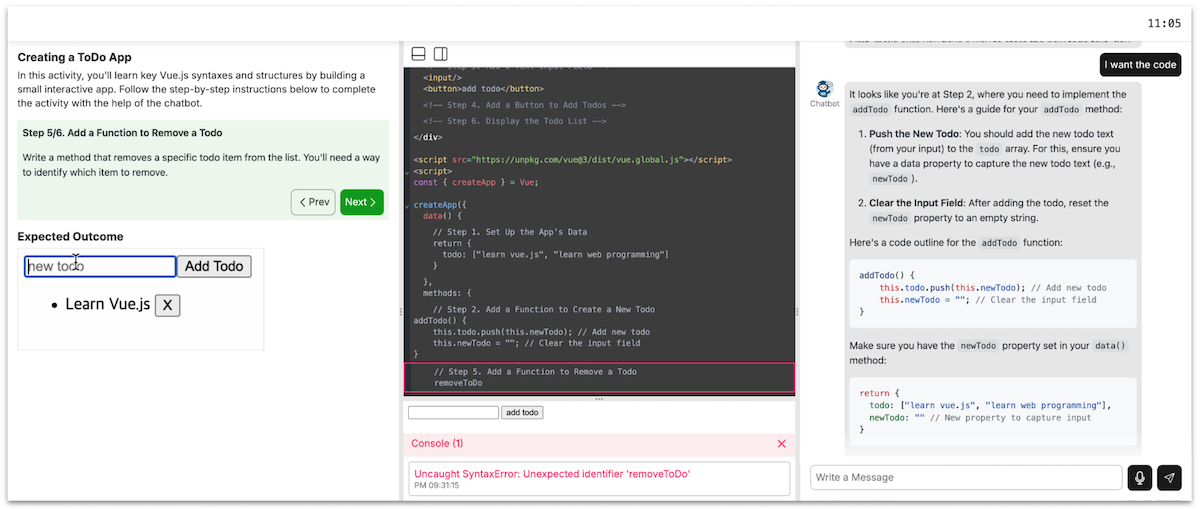This screenshot has width=1200, height=509.
Task: Go to the previous step with Prev
Action: coord(313,202)
